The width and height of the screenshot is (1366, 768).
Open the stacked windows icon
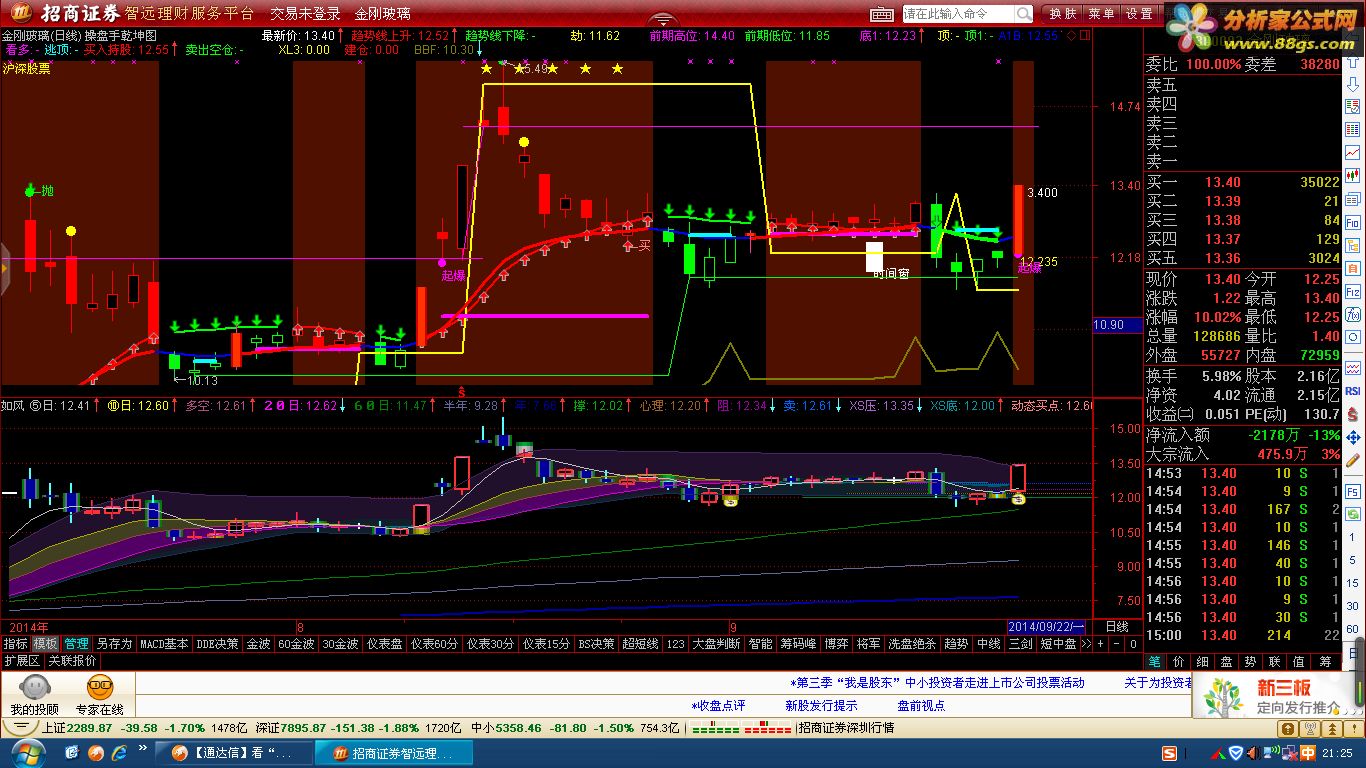pos(1353,198)
